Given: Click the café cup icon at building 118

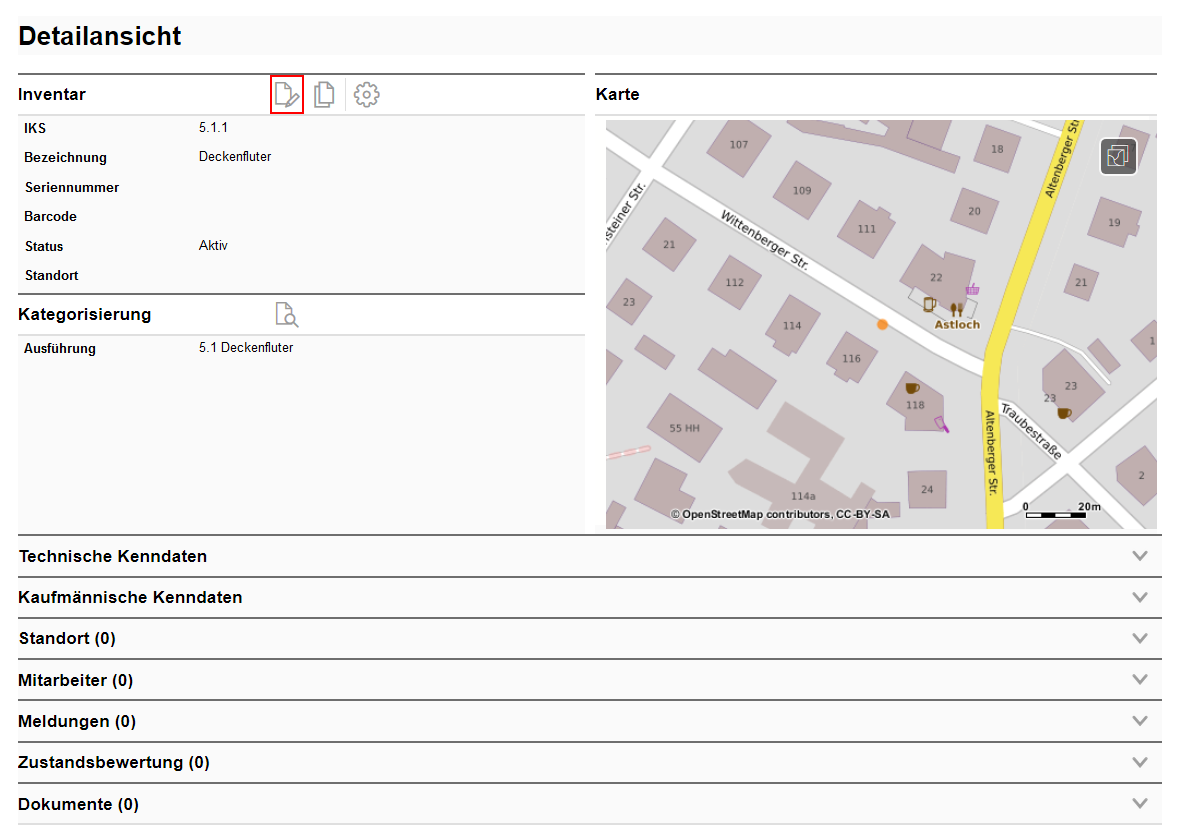Looking at the screenshot, I should click(911, 388).
